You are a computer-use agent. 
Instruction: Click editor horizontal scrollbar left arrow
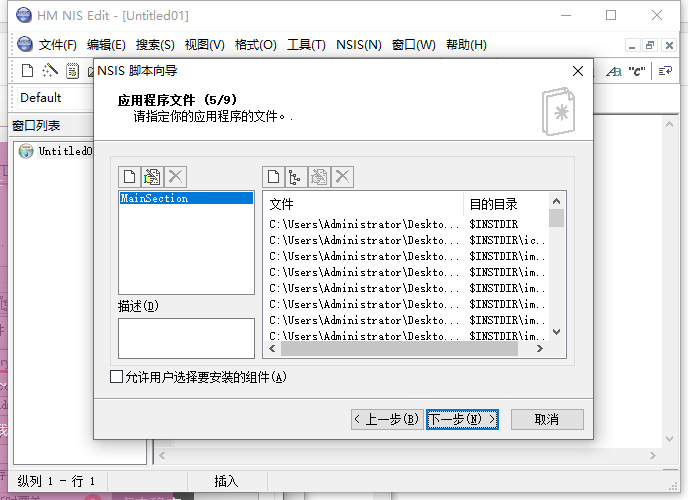click(162, 455)
